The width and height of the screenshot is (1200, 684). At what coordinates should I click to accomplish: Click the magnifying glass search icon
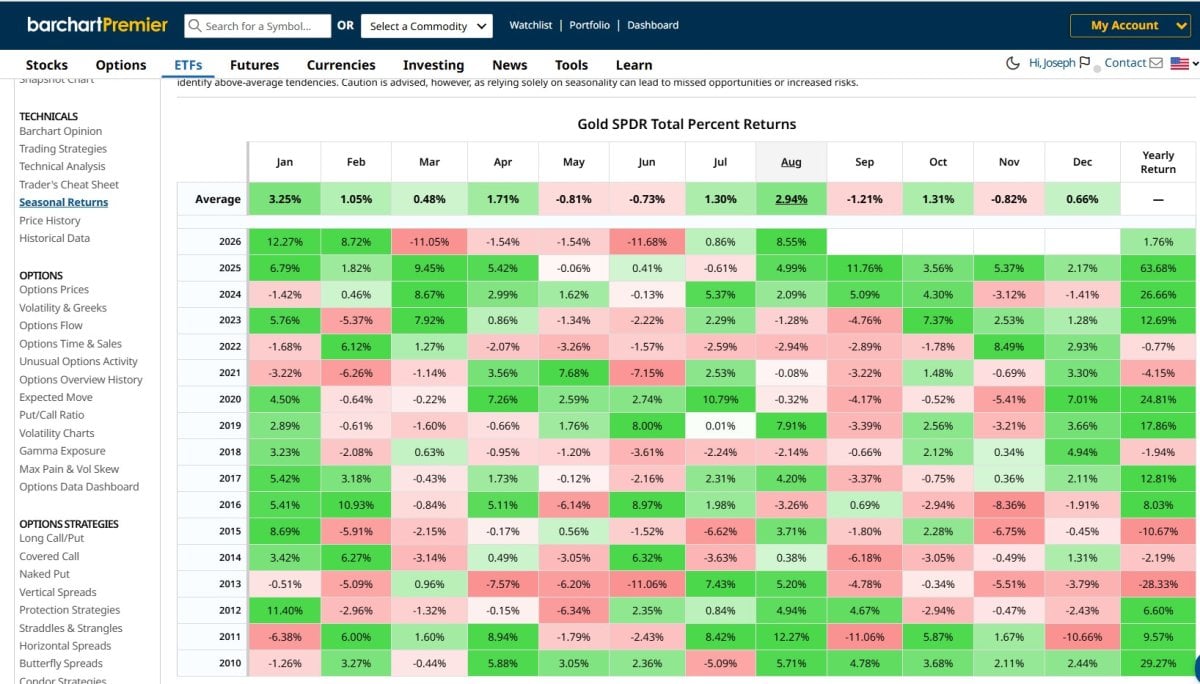click(x=195, y=25)
